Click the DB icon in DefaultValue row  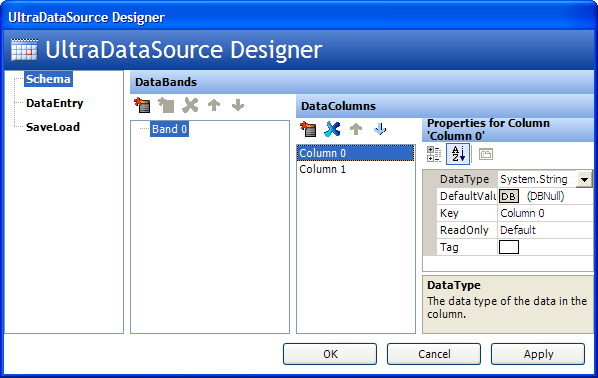509,196
